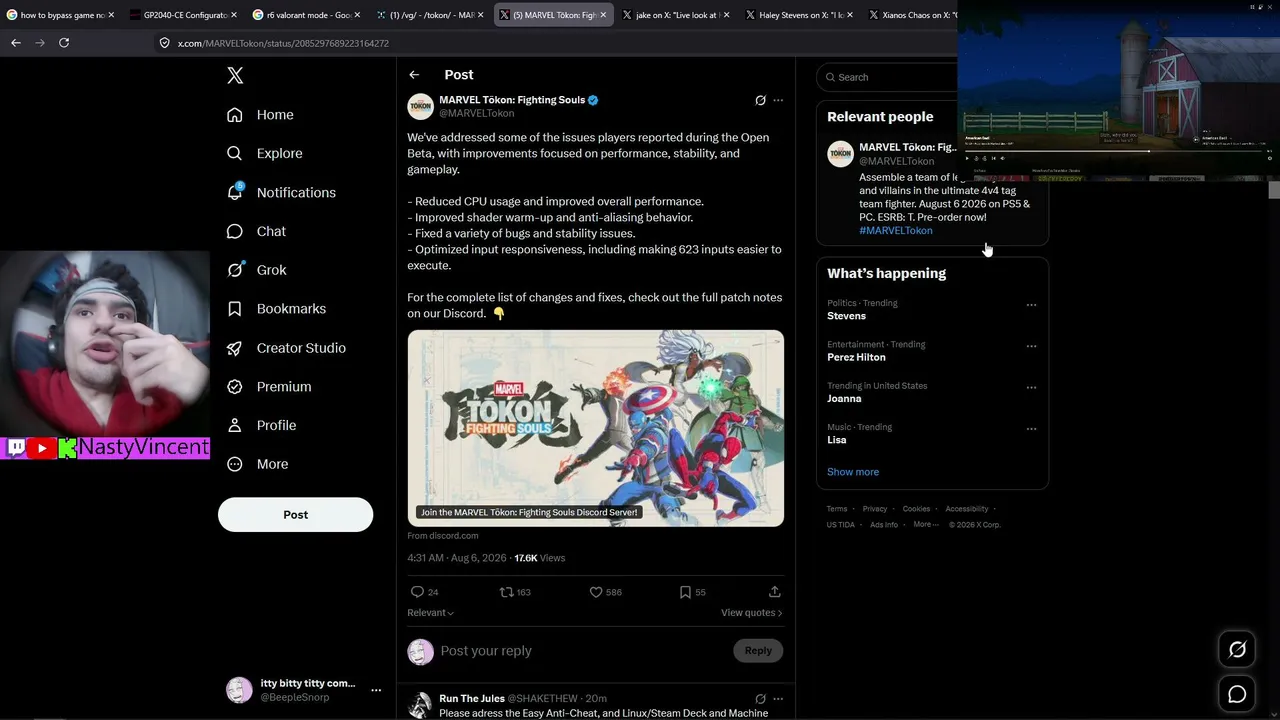Click the back arrow beside the Post heading
This screenshot has height=720, width=1280.
point(414,75)
